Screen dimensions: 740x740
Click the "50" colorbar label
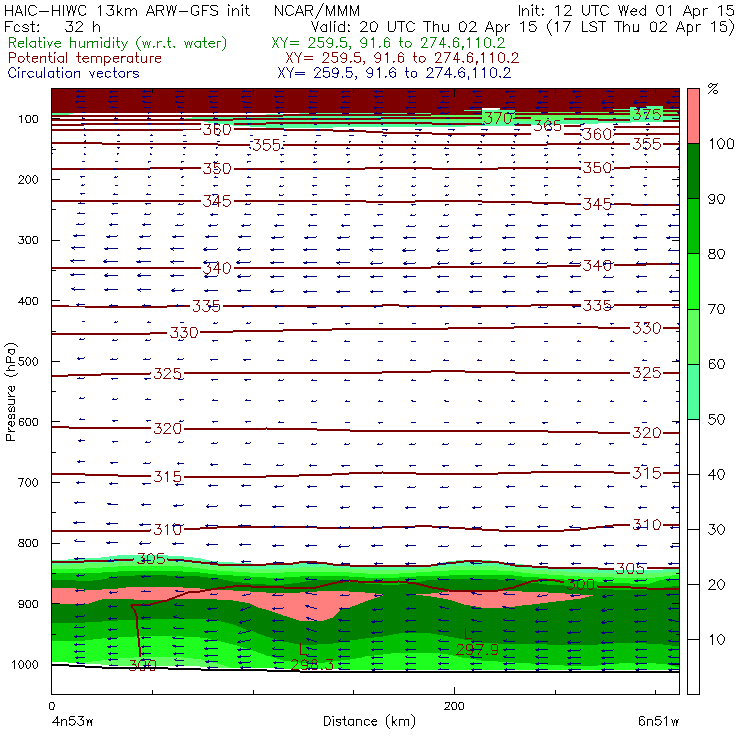click(x=716, y=419)
